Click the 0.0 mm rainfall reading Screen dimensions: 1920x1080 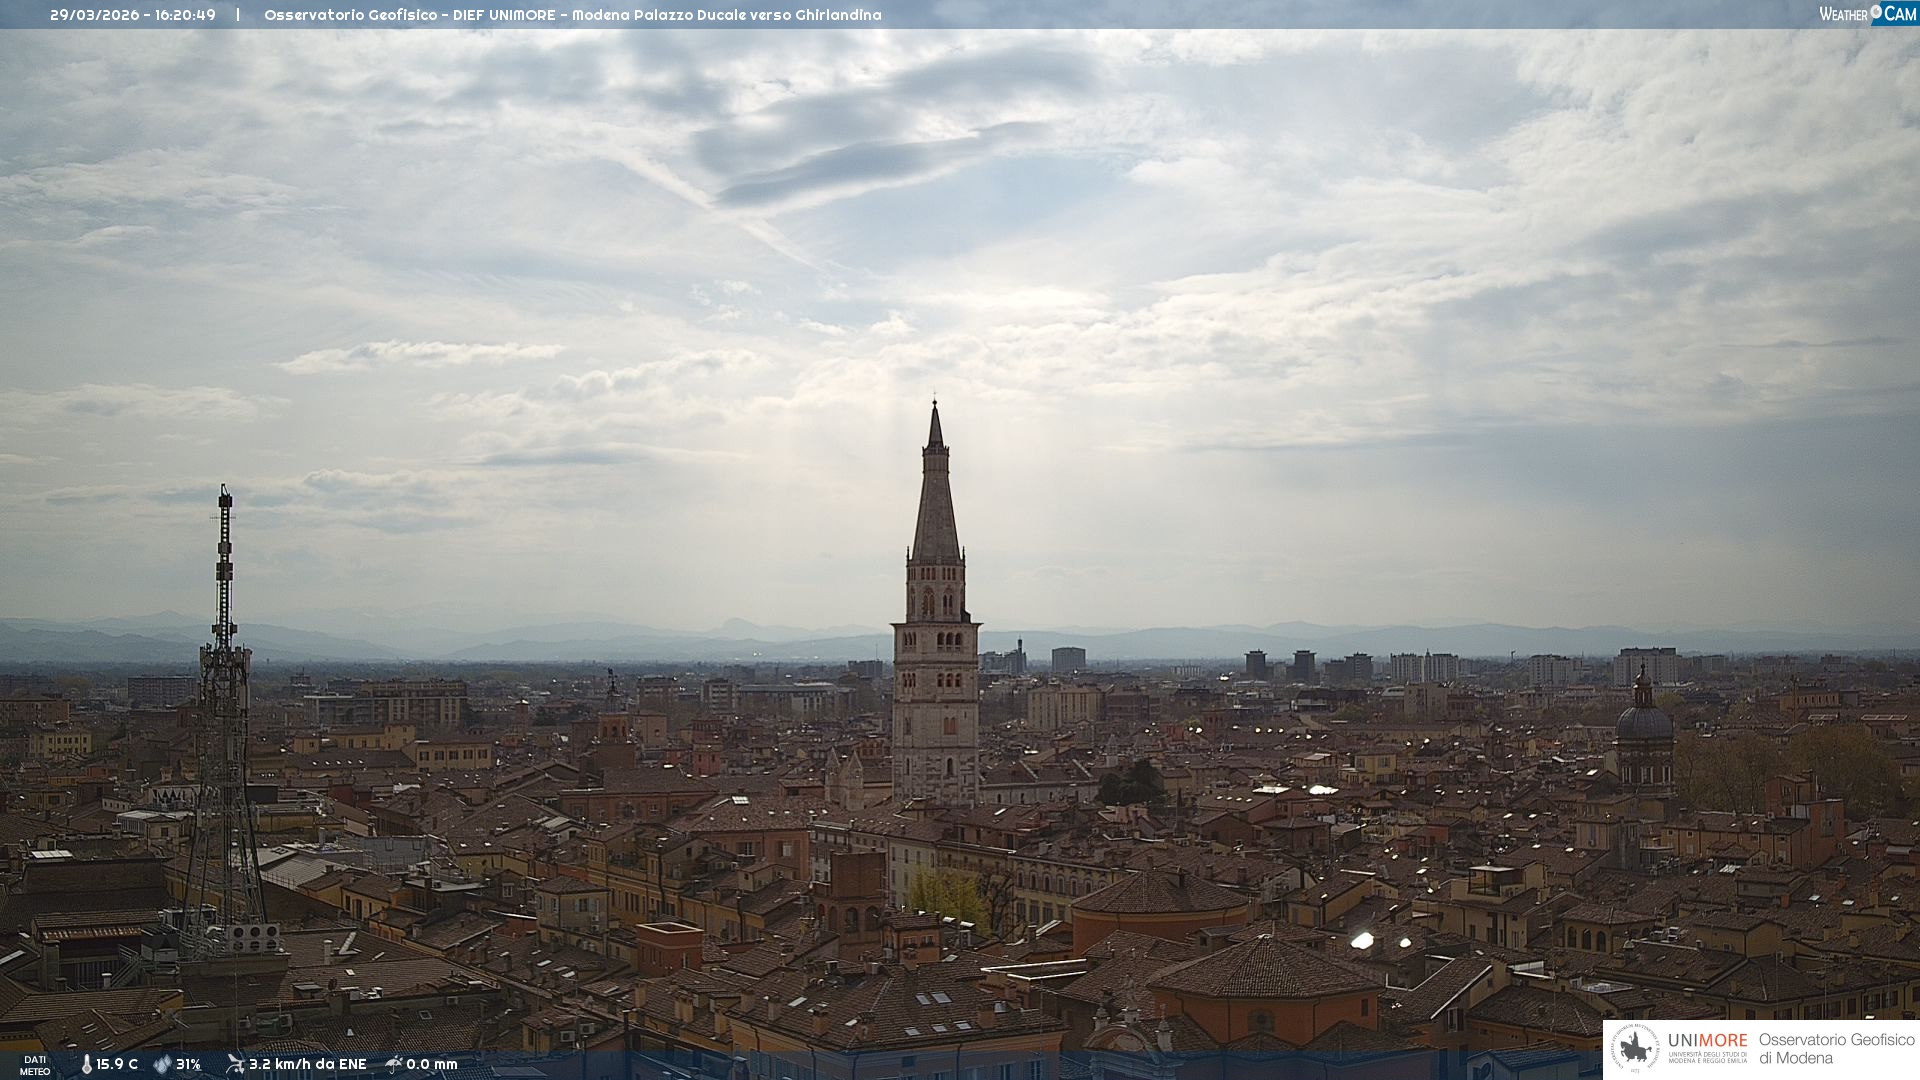click(432, 1065)
